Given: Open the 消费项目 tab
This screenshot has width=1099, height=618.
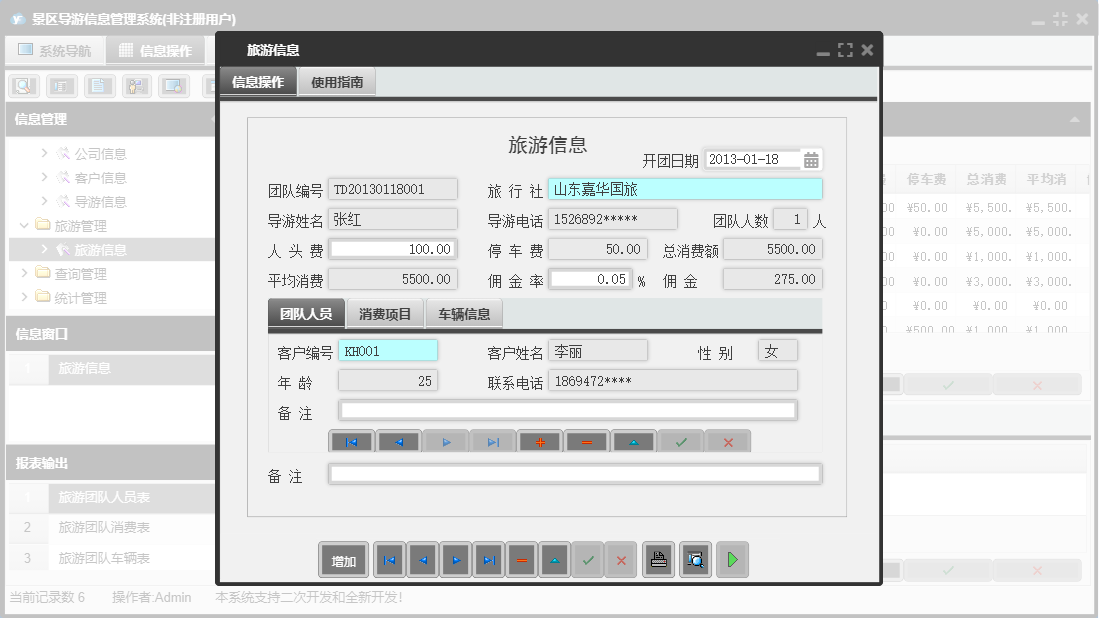Looking at the screenshot, I should 385,314.
